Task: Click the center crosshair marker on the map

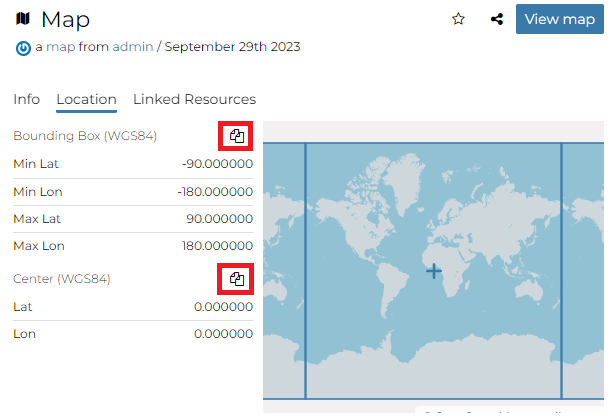Action: pos(433,271)
